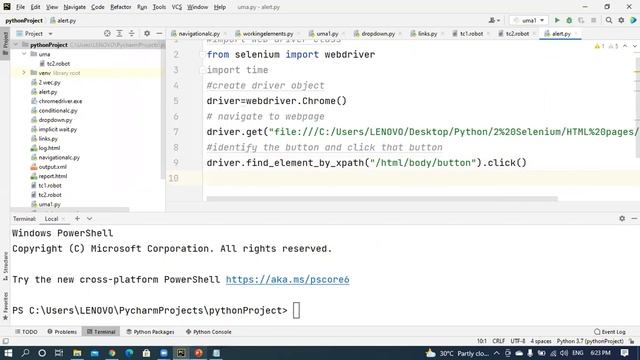Image resolution: width=640 pixels, height=360 pixels.
Task: Click the editor horizontal scrollbar
Action: pyautogui.click(x=382, y=199)
